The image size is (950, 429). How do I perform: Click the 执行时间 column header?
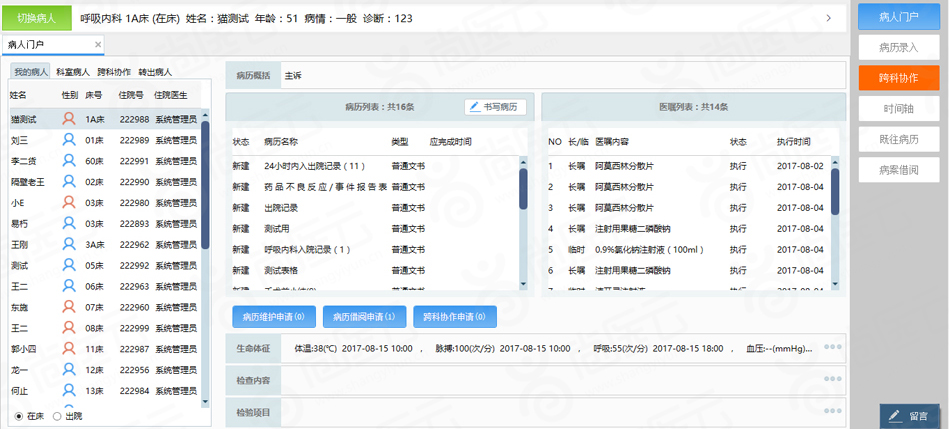(794, 142)
